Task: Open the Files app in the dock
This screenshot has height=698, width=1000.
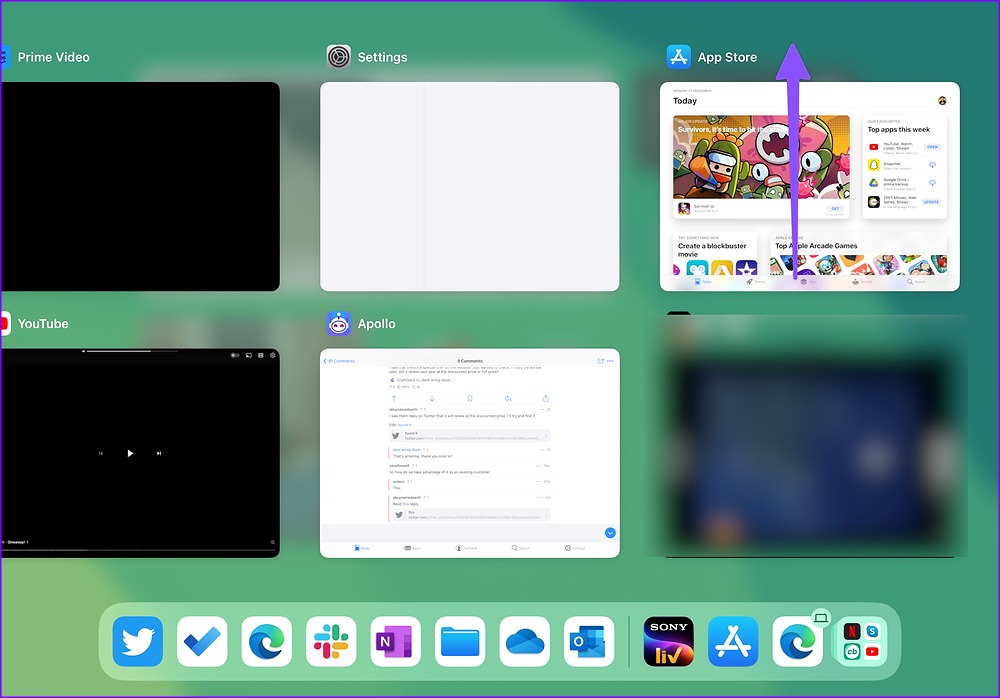Action: 460,641
